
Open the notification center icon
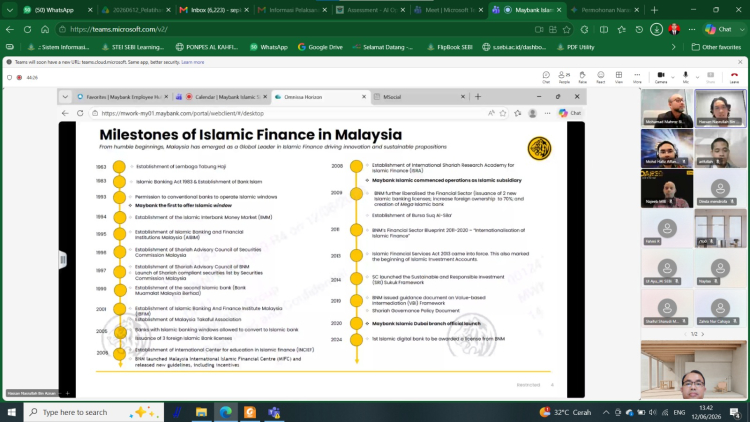click(735, 412)
